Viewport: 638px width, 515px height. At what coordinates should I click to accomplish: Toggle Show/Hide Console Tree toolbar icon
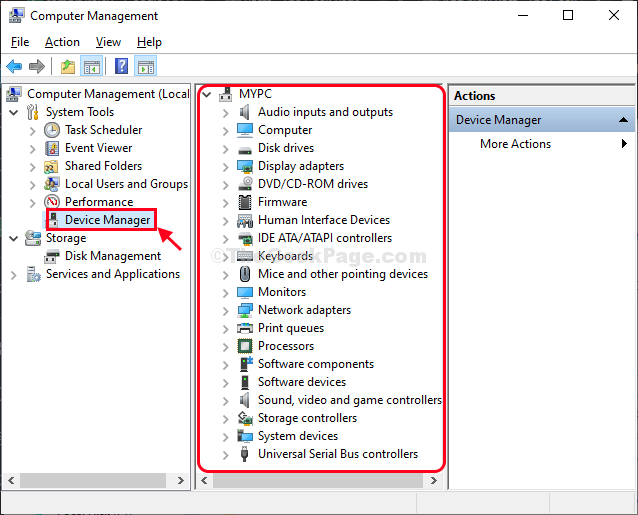coord(91,66)
